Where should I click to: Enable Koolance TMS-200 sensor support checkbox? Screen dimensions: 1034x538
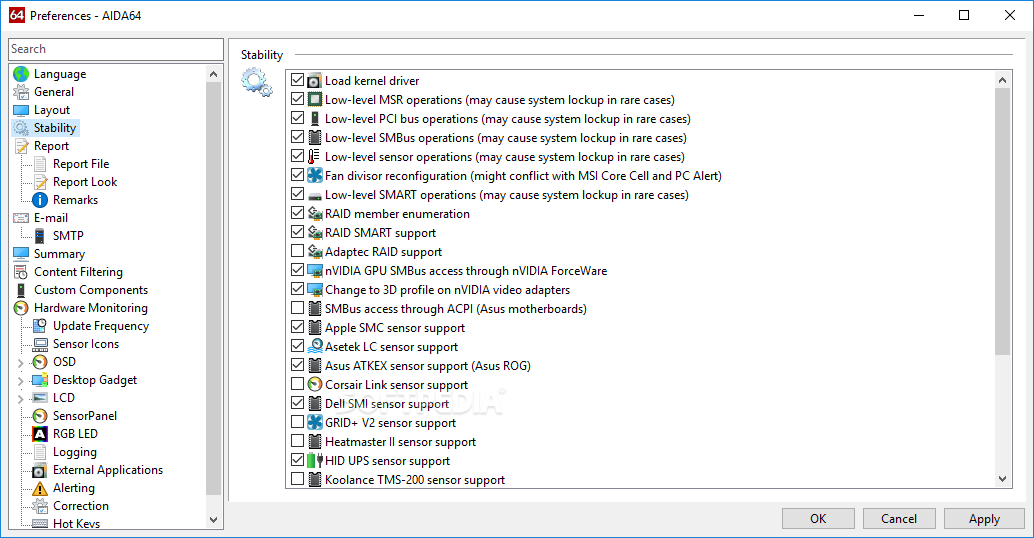coord(297,479)
